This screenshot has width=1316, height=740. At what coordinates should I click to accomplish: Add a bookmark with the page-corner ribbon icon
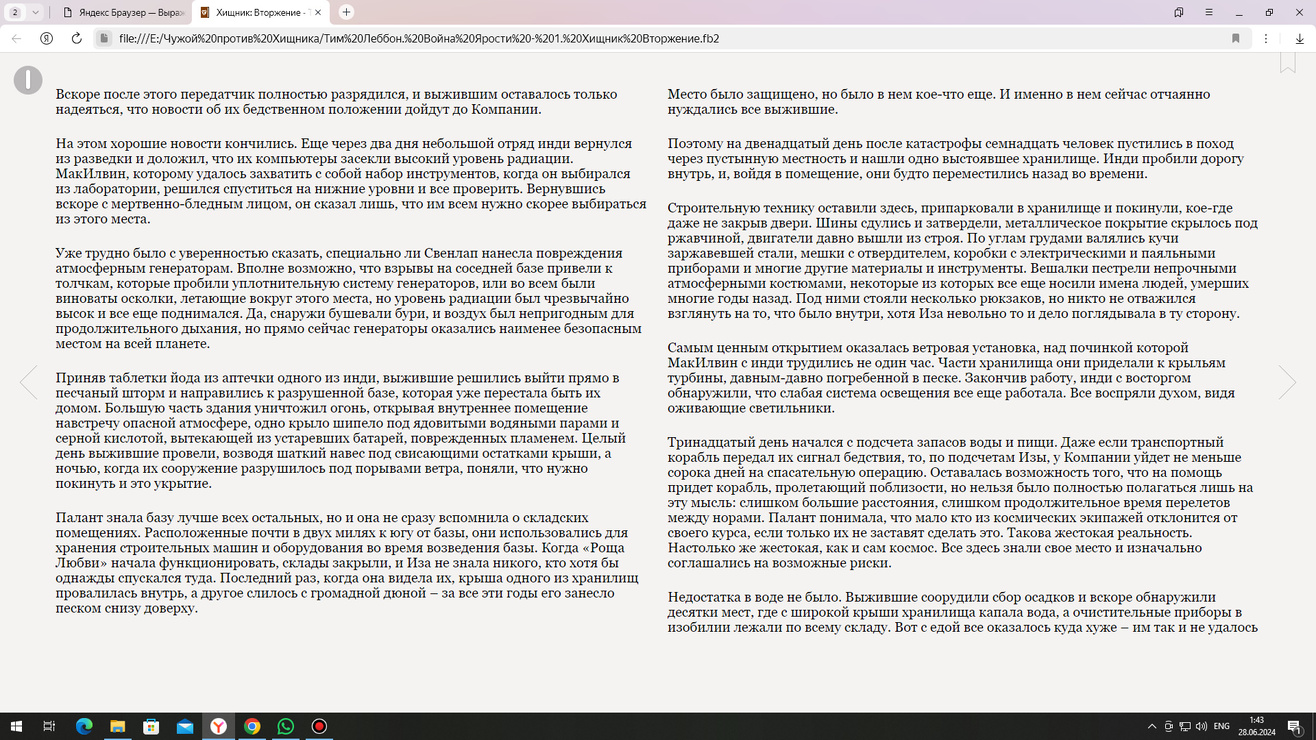click(1288, 62)
